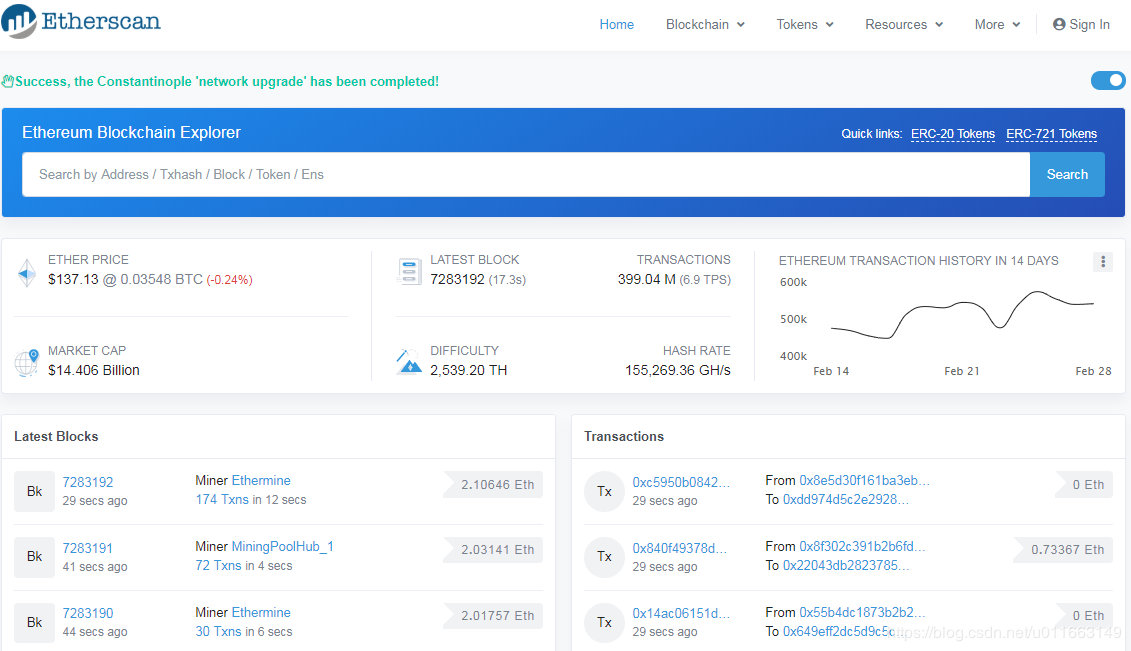
Task: Click the 2.03141 Eth reward badge
Action: pyautogui.click(x=493, y=549)
